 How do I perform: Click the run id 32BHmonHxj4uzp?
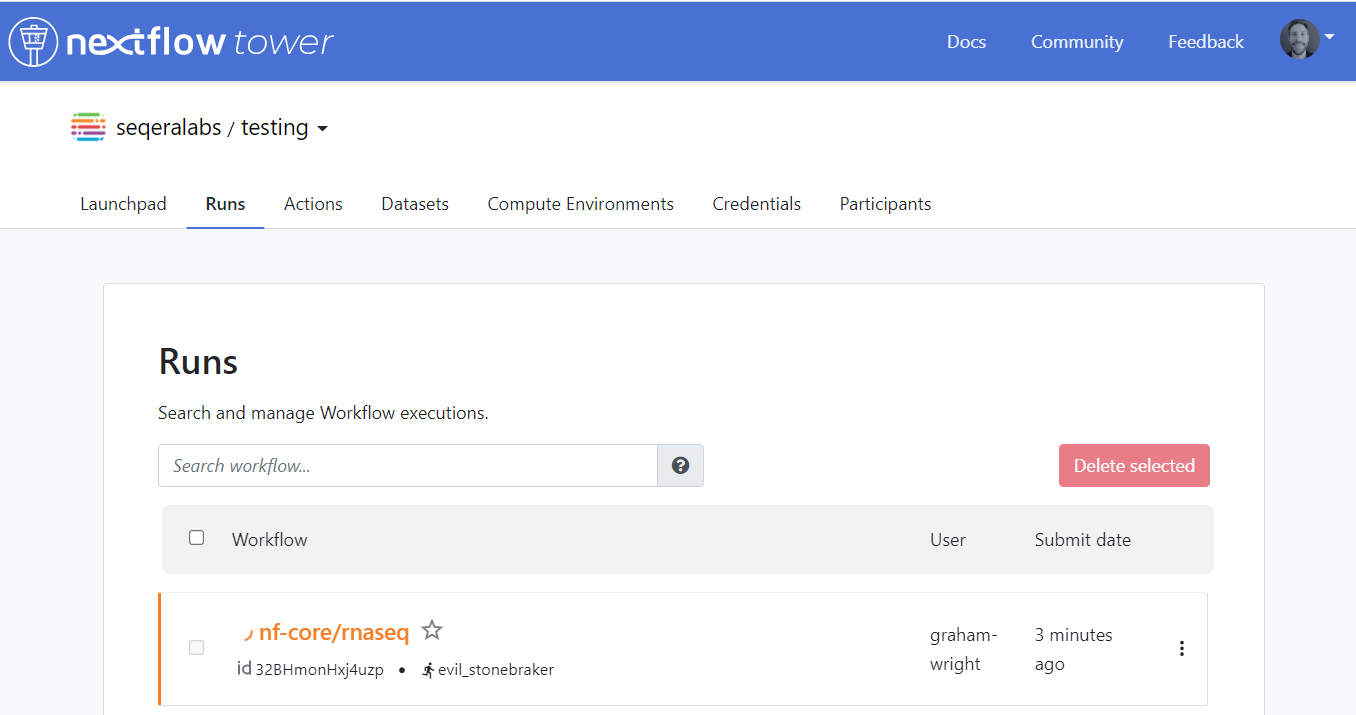click(x=319, y=669)
